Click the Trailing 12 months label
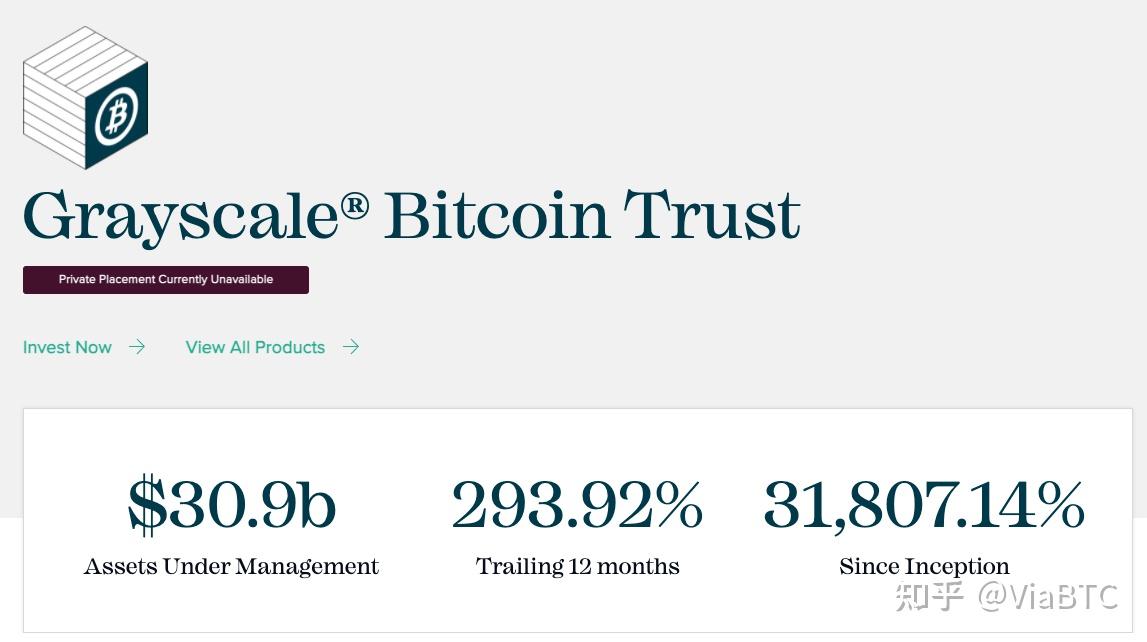Image resolution: width=1147 pixels, height=642 pixels. (577, 567)
